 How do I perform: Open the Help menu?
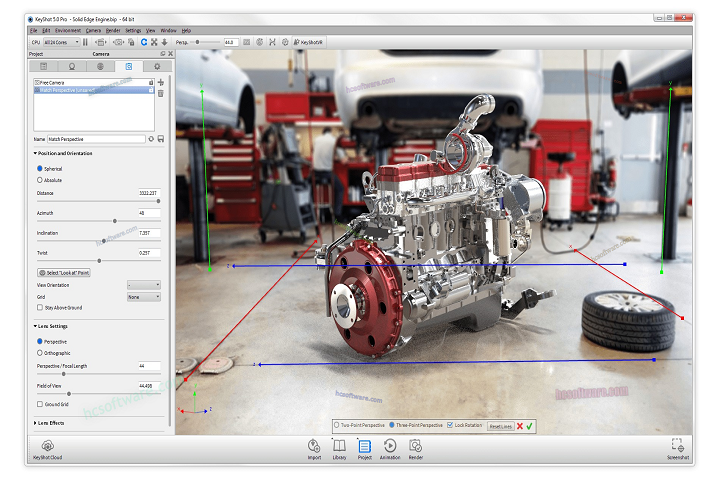coord(186,30)
